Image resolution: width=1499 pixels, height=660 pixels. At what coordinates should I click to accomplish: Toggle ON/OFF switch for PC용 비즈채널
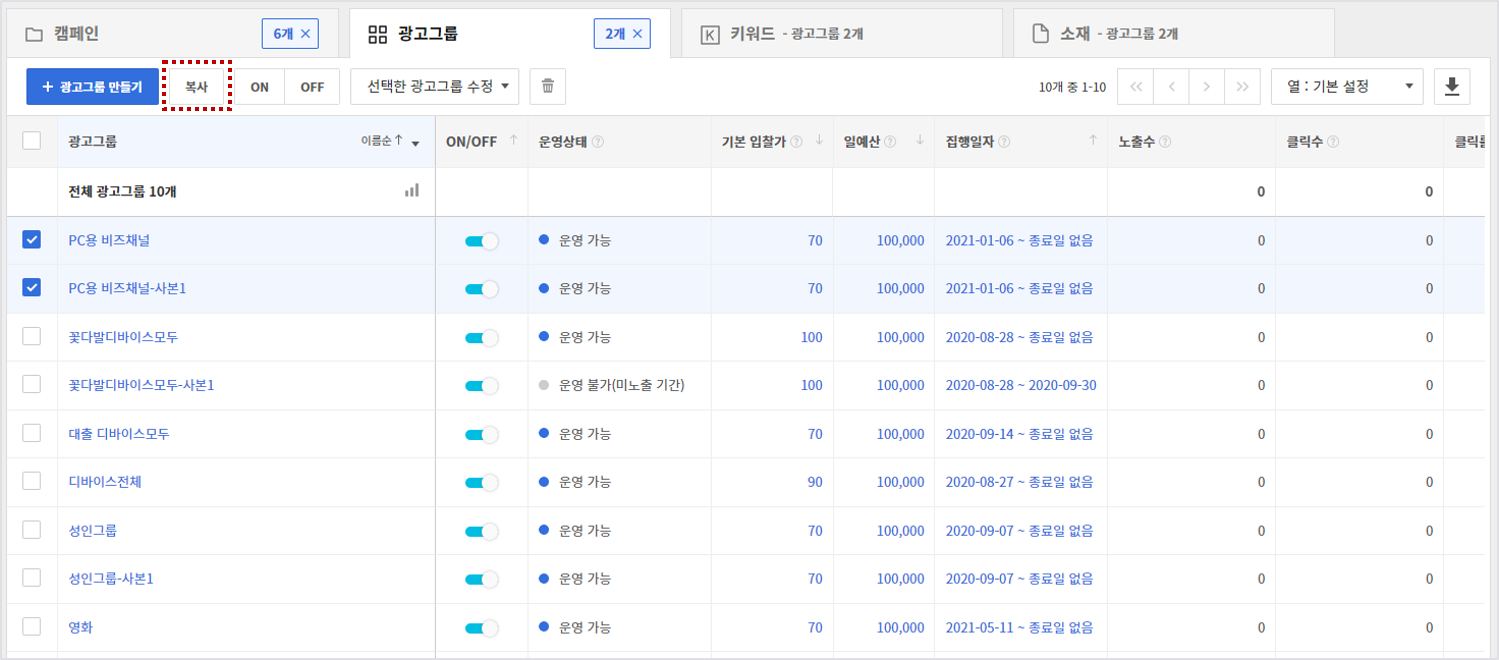[x=481, y=241]
